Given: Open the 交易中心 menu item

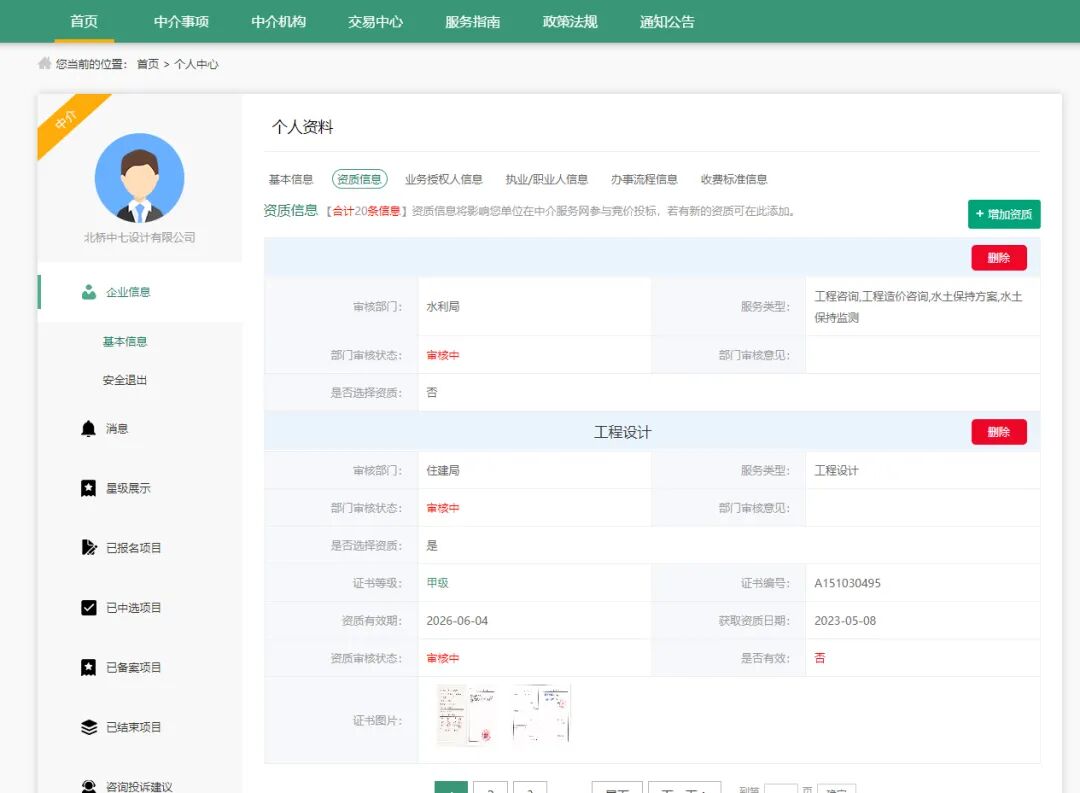Looking at the screenshot, I should (x=375, y=22).
